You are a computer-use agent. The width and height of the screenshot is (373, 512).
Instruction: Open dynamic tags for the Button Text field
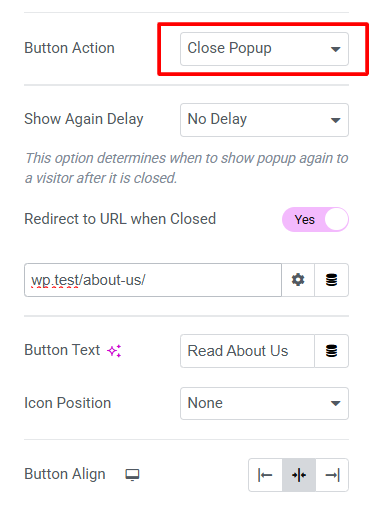tap(332, 351)
